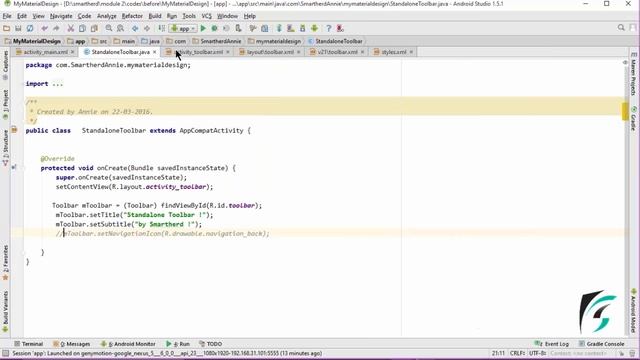The image size is (640, 360).
Task: Click the navigate Back arrow icon
Action: 135,28
